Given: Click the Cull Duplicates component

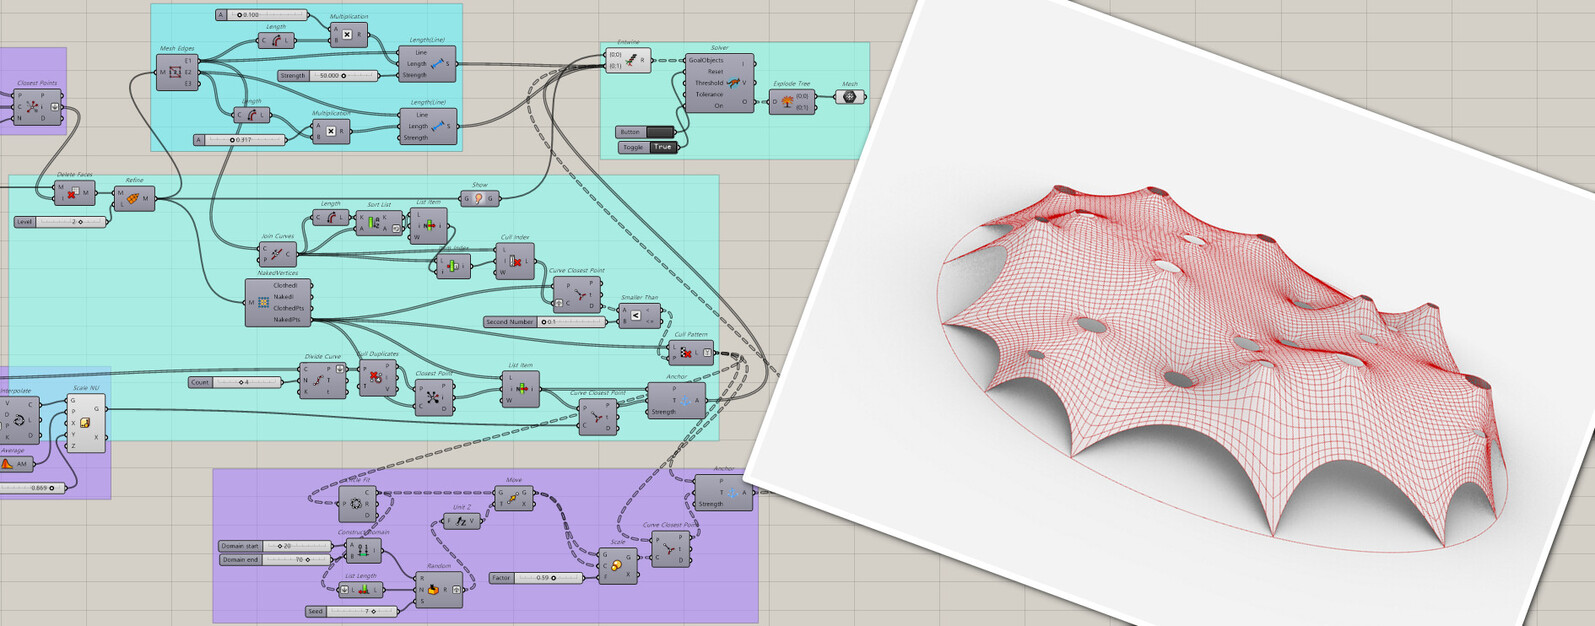Looking at the screenshot, I should (x=377, y=377).
